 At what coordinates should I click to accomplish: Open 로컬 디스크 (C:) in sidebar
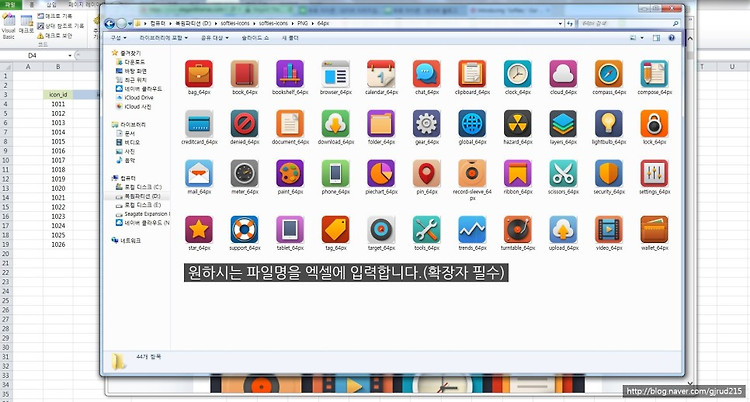(x=139, y=187)
